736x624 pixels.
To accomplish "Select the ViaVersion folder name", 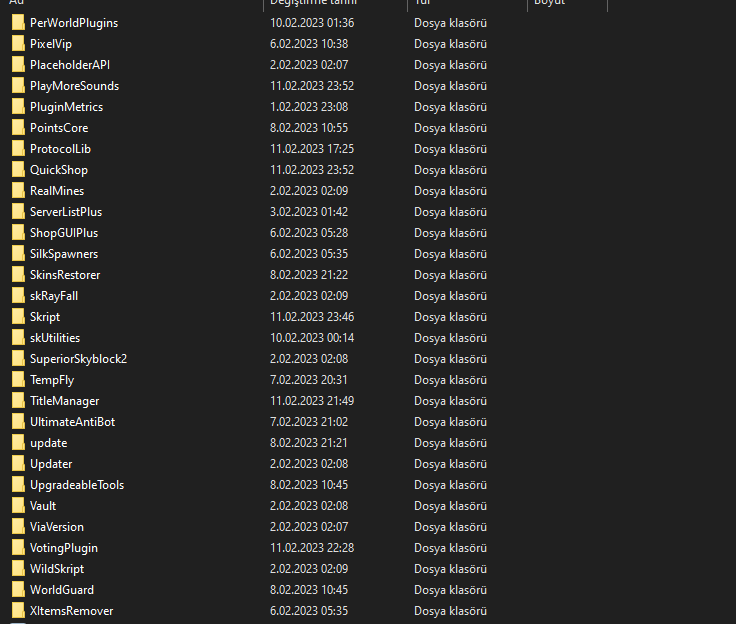I will coord(57,527).
